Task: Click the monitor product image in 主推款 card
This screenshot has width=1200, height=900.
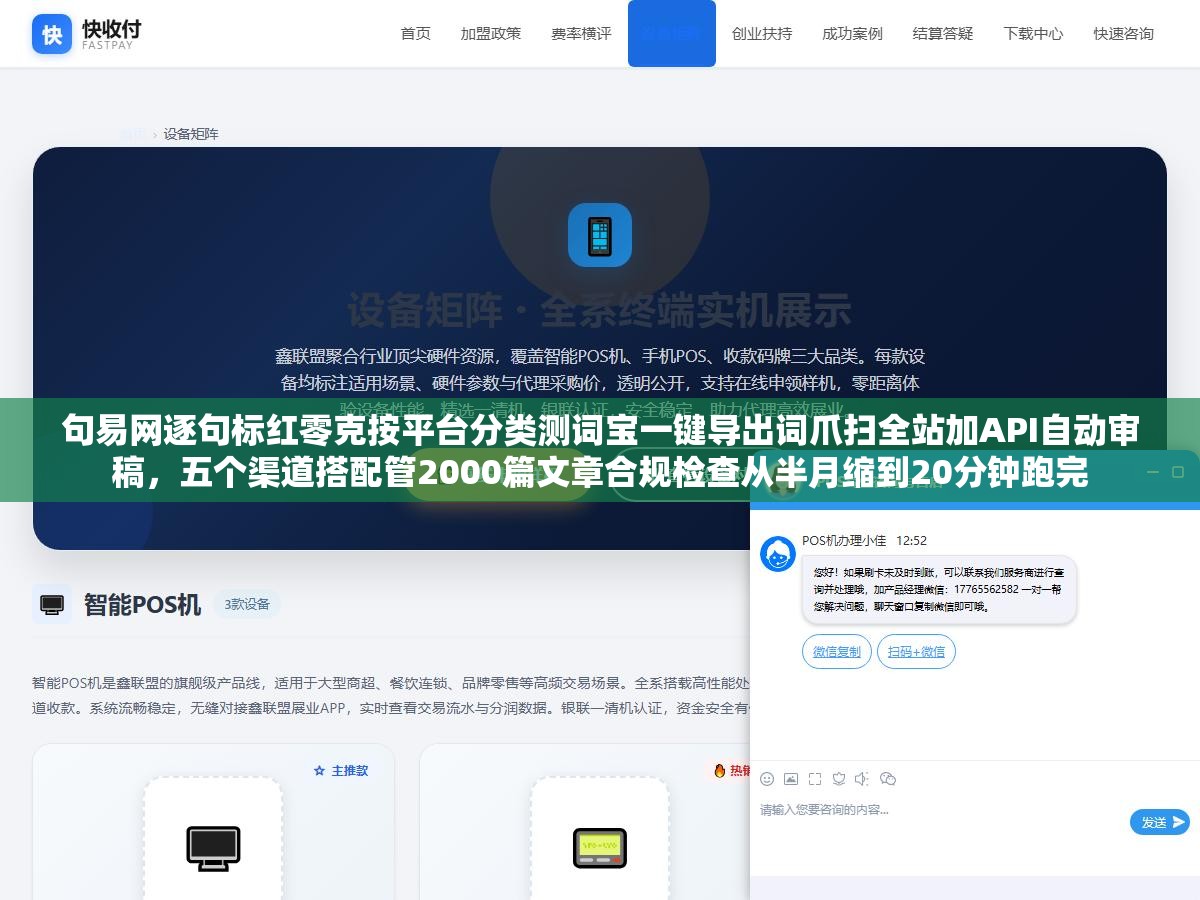Action: 213,848
